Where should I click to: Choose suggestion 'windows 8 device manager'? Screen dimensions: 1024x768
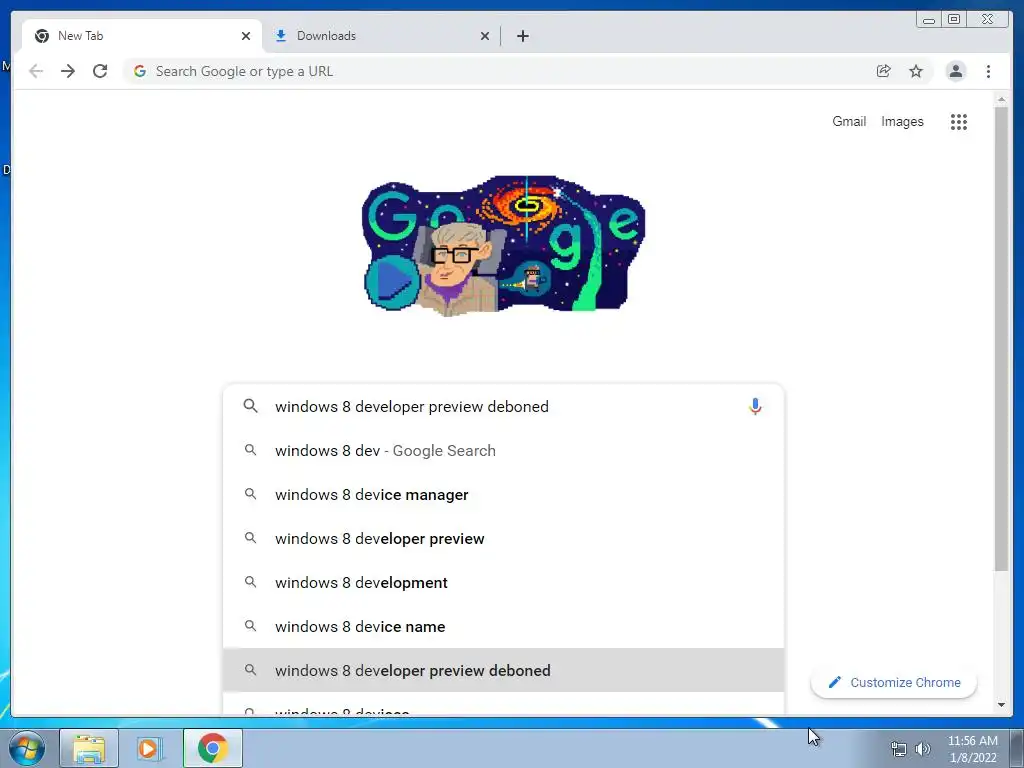click(504, 494)
